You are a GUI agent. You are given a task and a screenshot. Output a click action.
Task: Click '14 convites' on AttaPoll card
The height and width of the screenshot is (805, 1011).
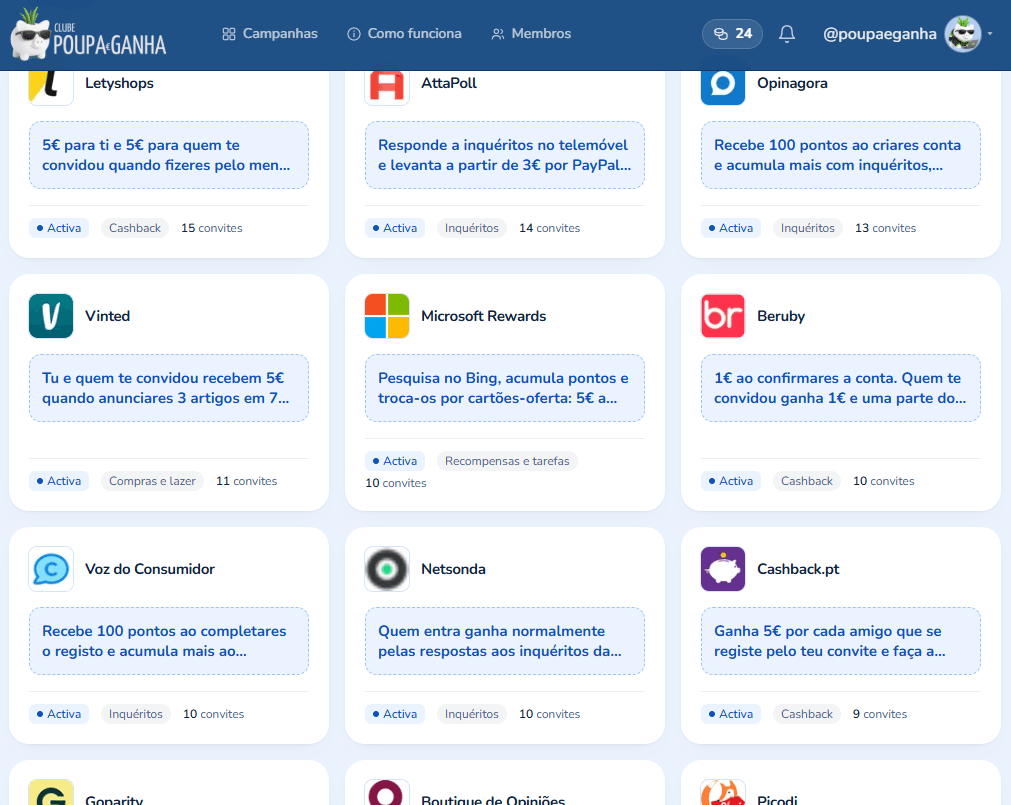(549, 228)
